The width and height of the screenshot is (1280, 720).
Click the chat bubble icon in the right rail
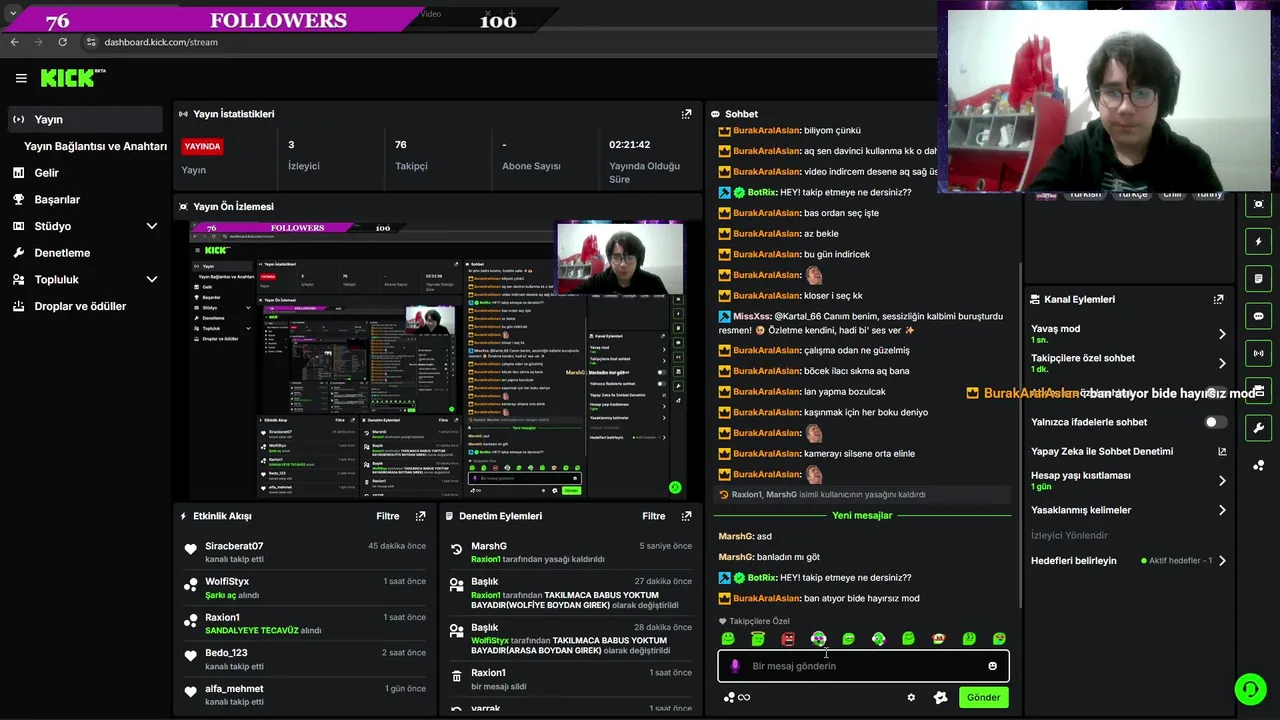(1259, 316)
